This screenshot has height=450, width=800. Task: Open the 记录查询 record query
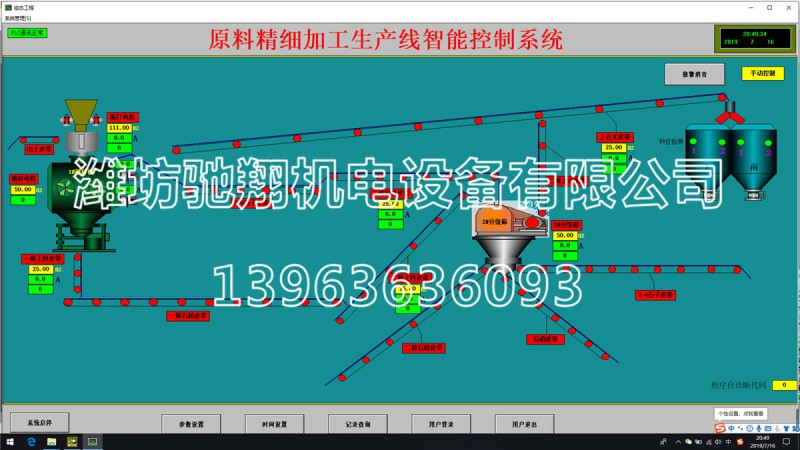point(358,424)
